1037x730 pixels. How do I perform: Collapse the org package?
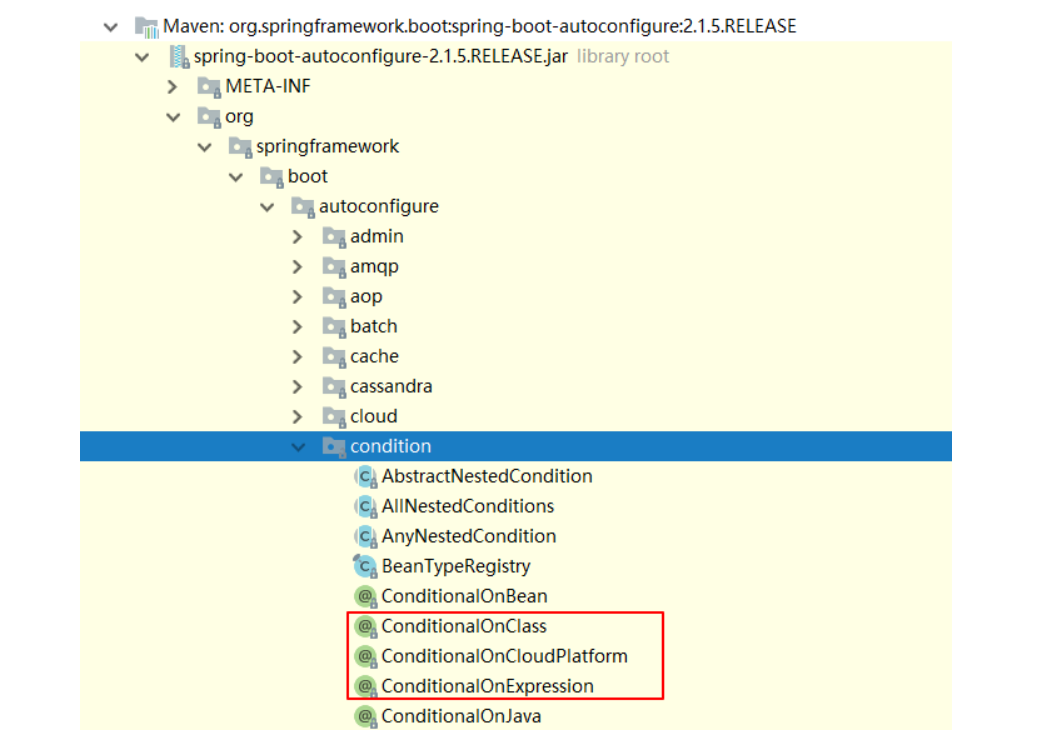(x=173, y=117)
